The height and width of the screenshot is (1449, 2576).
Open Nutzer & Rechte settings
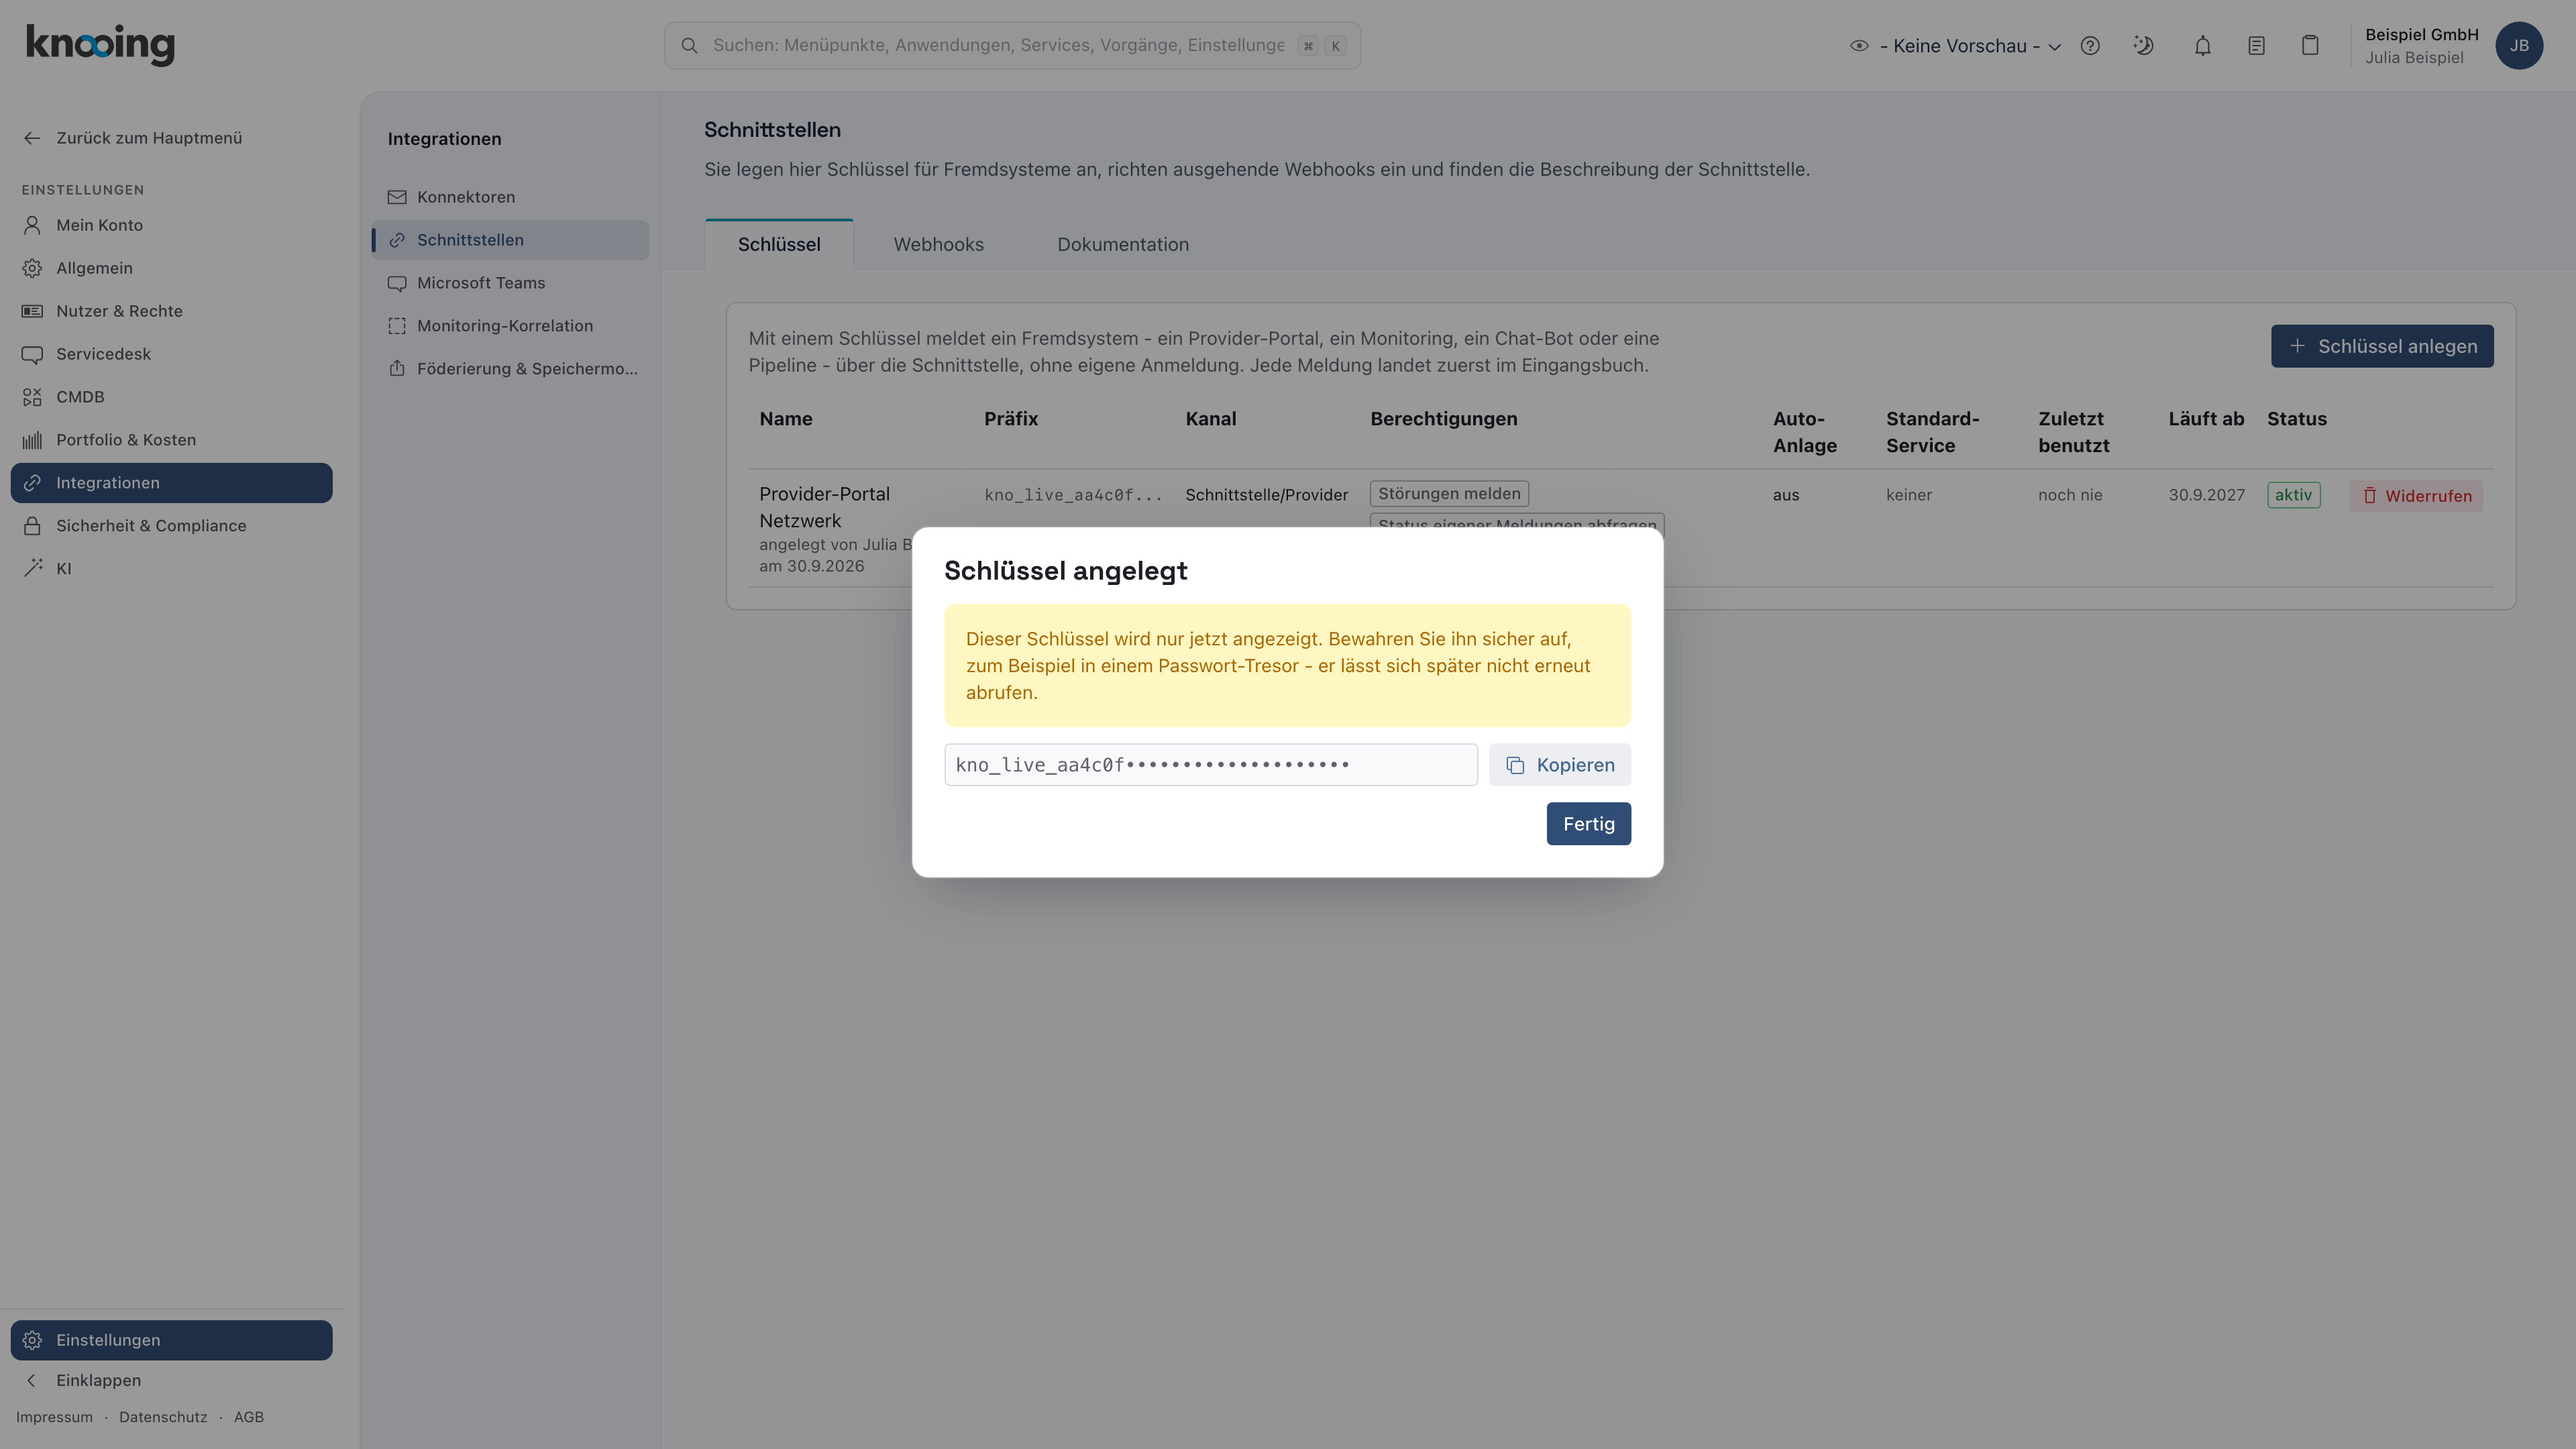pos(171,311)
